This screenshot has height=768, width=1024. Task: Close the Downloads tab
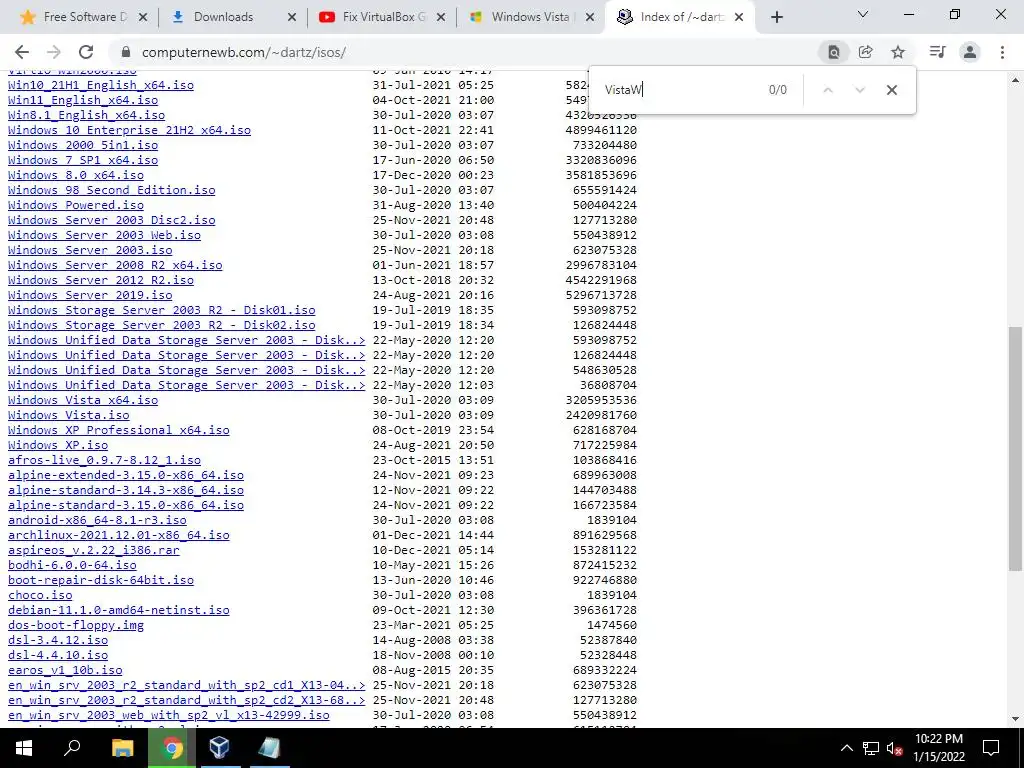tap(292, 17)
